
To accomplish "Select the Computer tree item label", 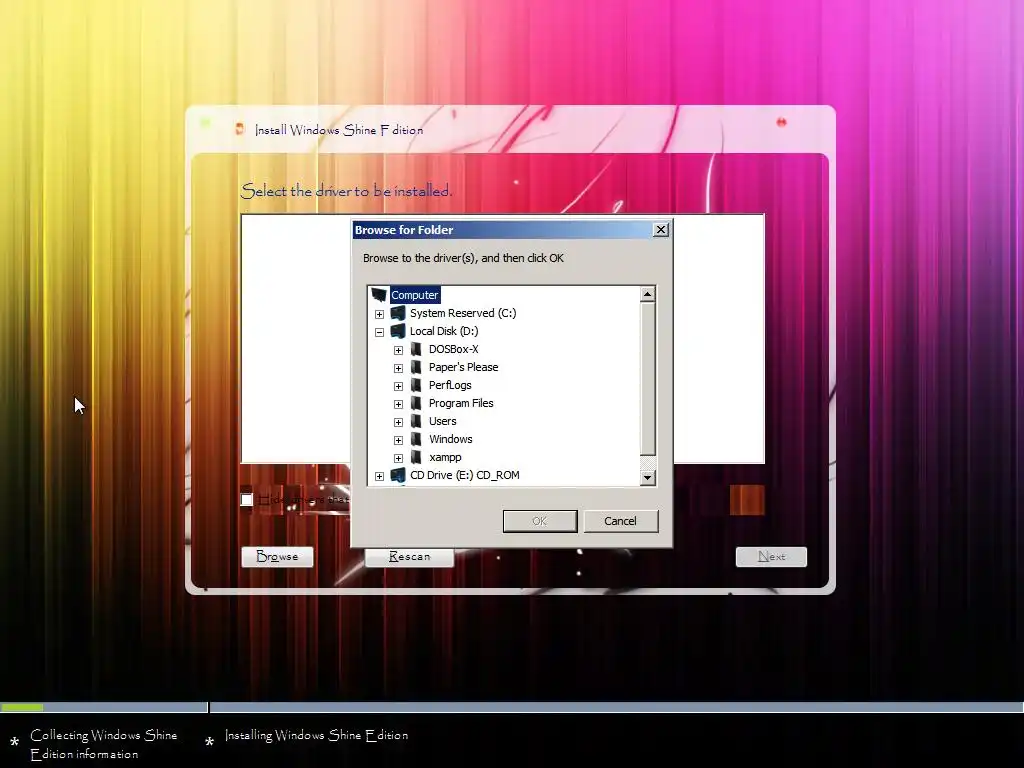I will click(x=415, y=295).
